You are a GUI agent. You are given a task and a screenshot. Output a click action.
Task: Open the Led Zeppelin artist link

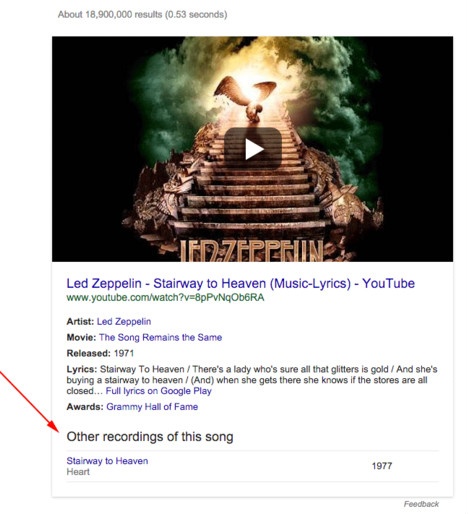(x=124, y=322)
